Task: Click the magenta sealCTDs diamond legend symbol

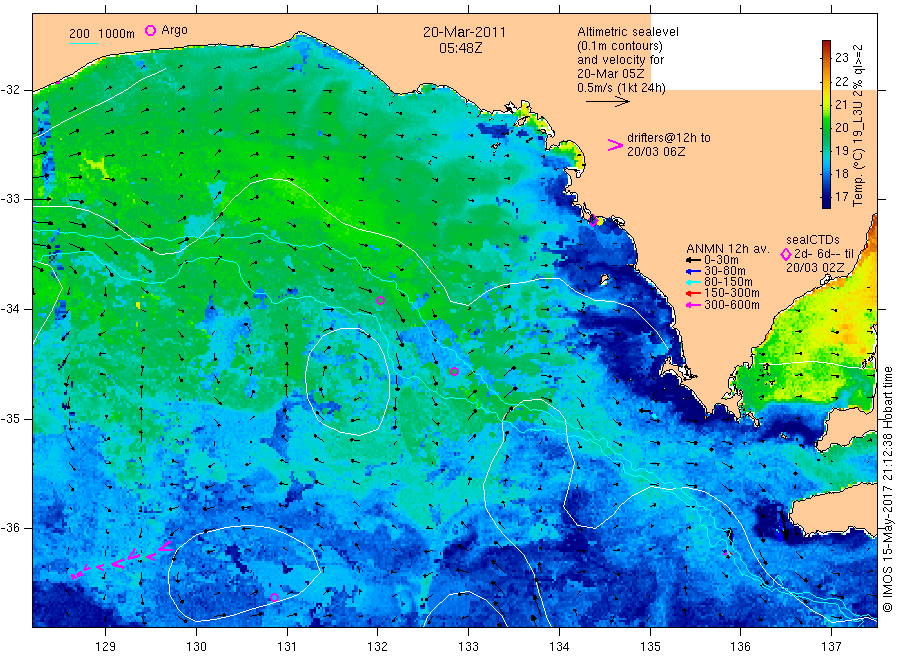Action: coord(786,254)
